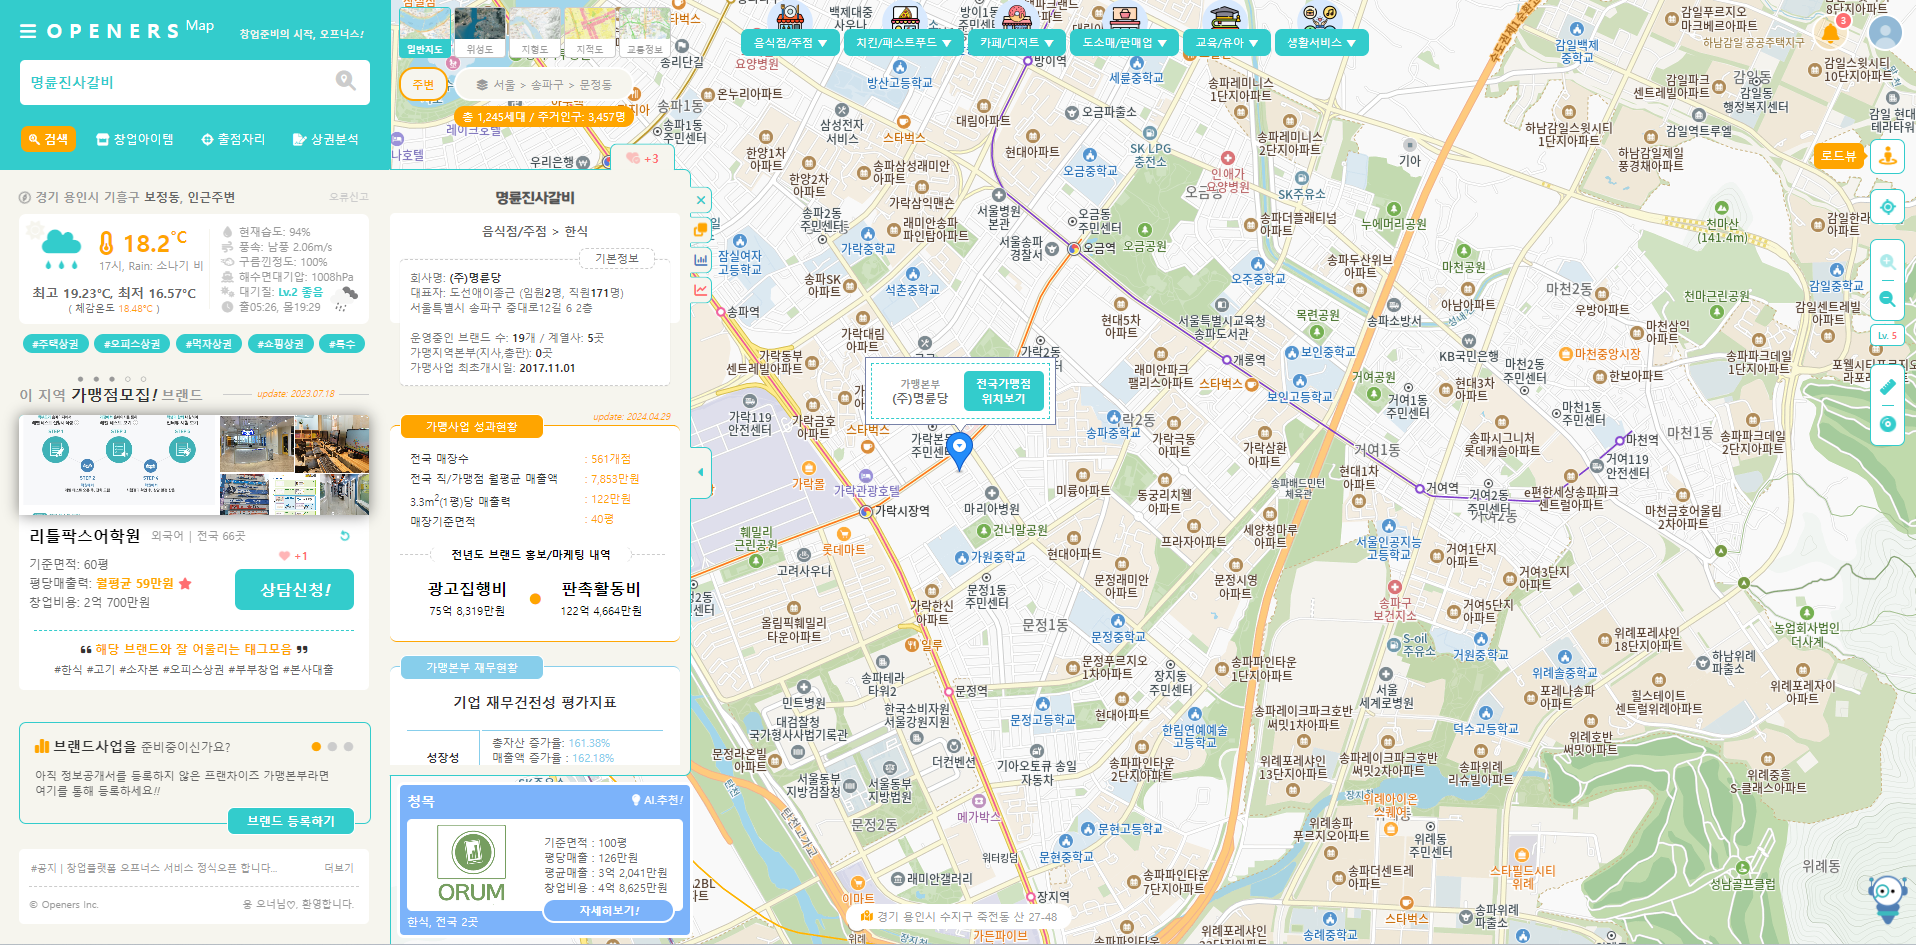Image resolution: width=1916 pixels, height=945 pixels.
Task: Click 오류신고 error report link
Action: point(349,197)
